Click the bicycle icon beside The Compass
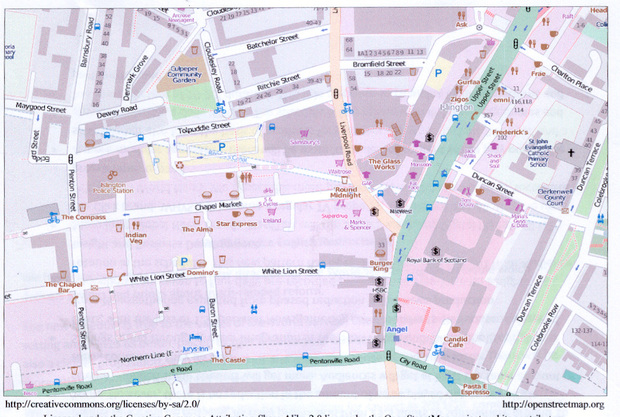 click(x=53, y=217)
